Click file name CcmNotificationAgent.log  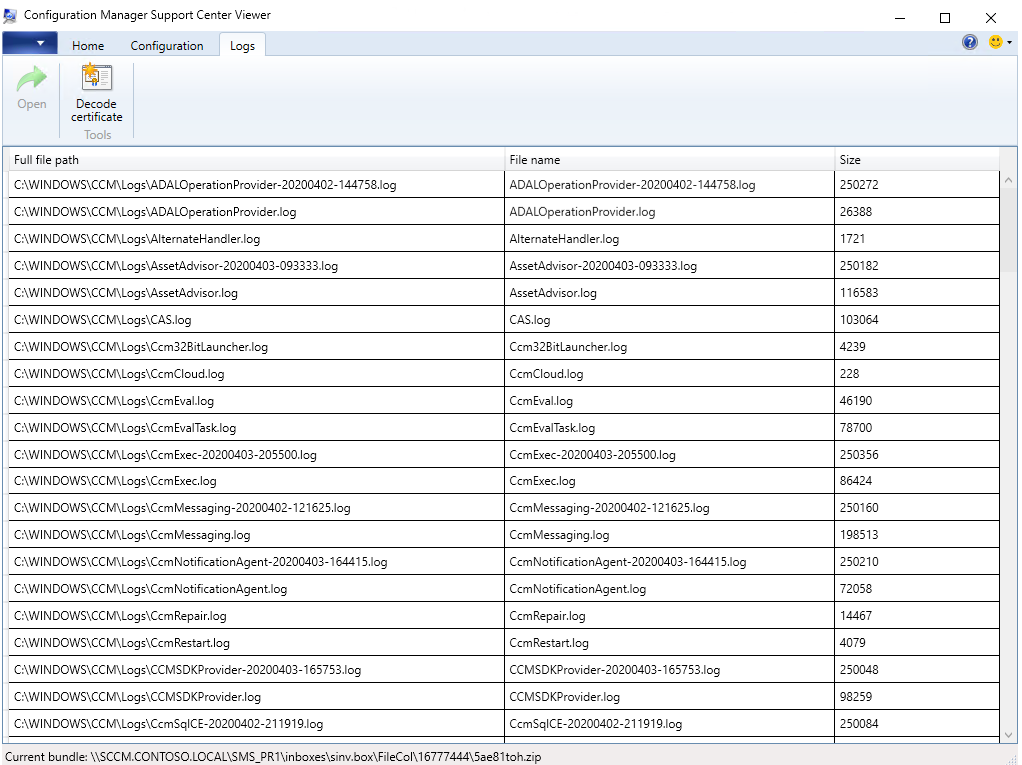point(578,589)
